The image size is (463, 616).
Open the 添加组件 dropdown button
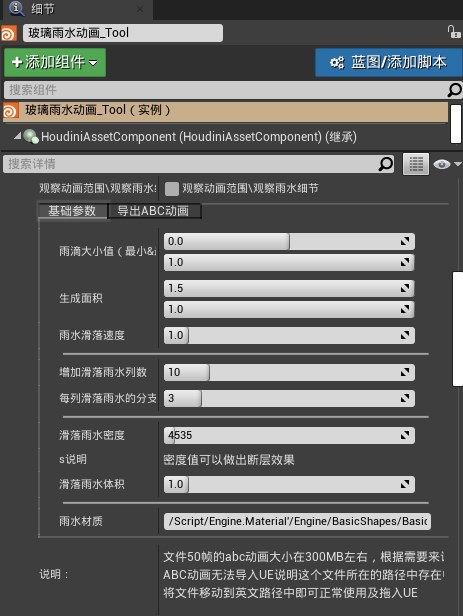(55, 62)
